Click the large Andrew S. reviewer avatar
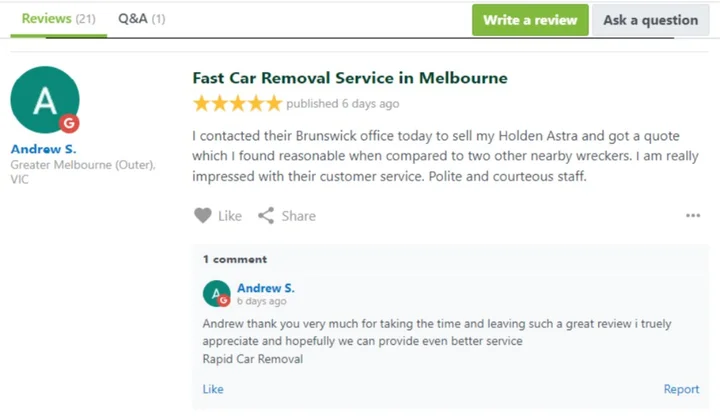 point(44,100)
